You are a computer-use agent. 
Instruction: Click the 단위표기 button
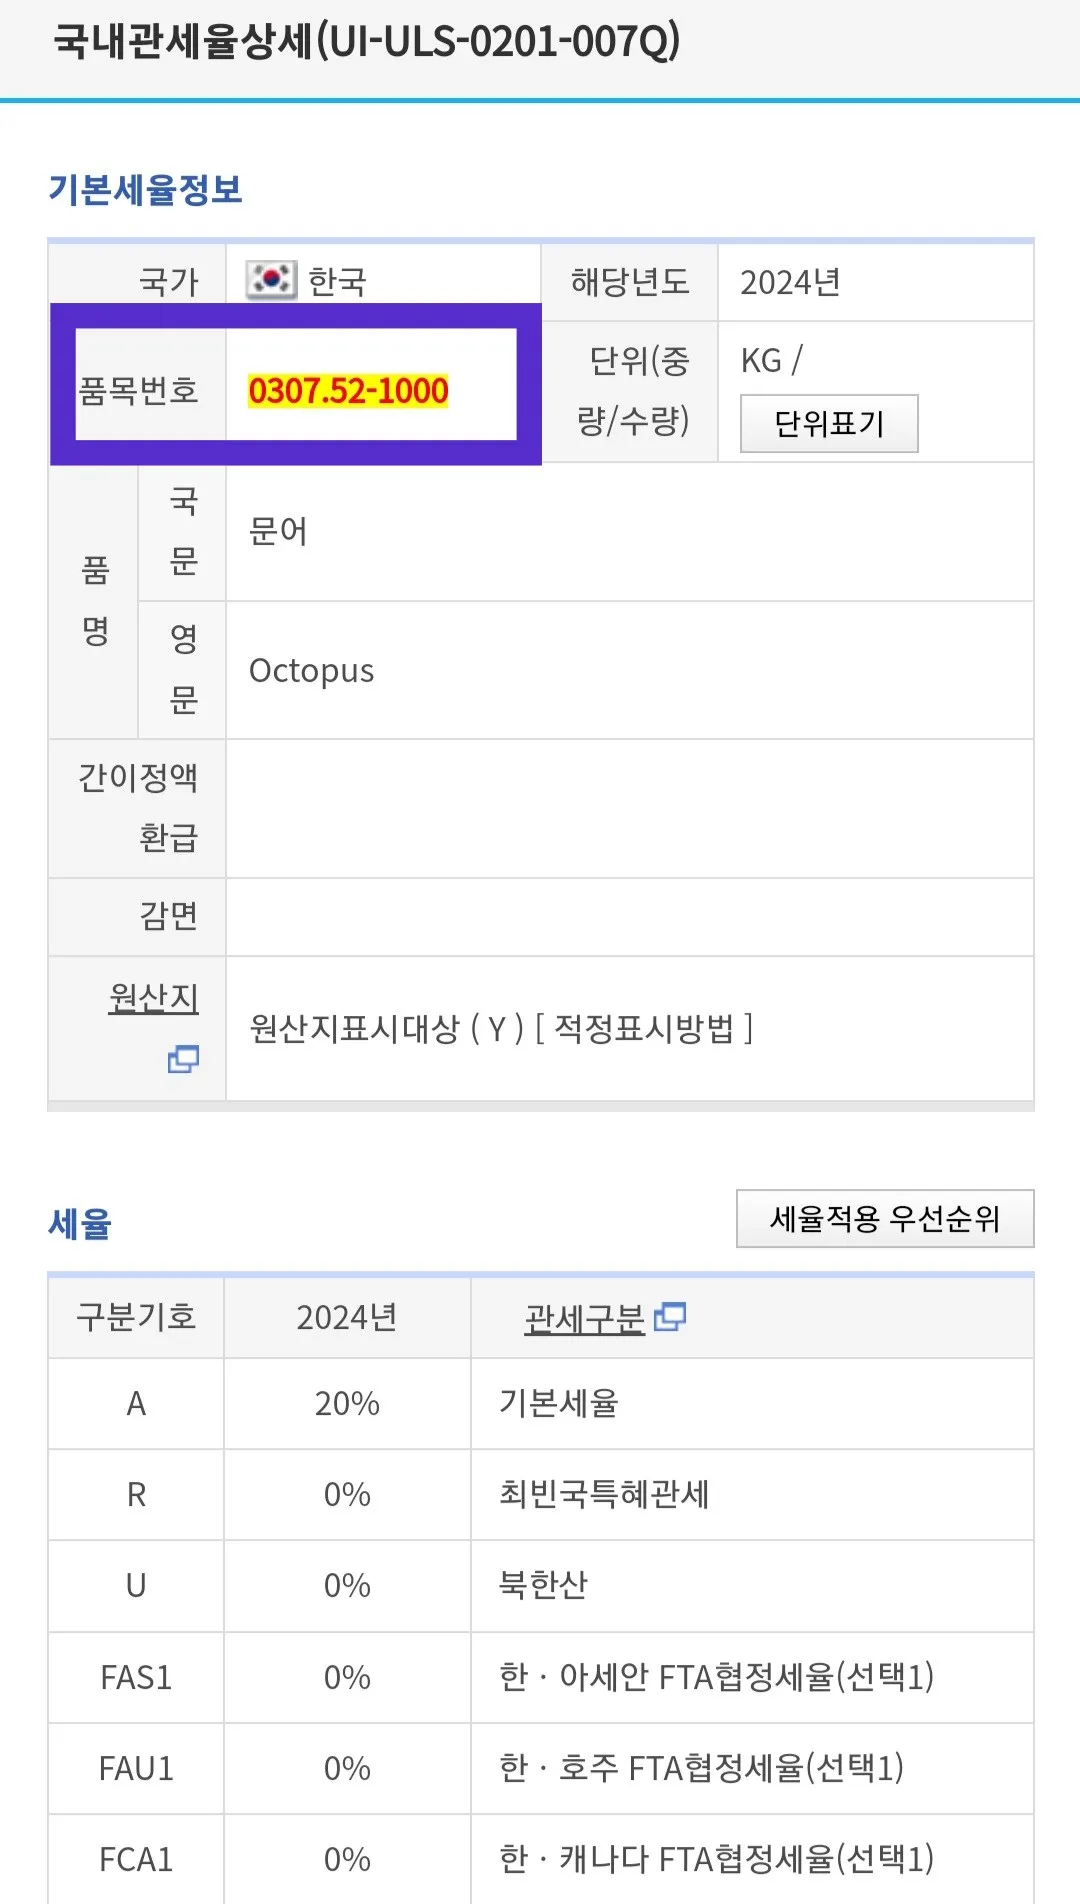[828, 423]
